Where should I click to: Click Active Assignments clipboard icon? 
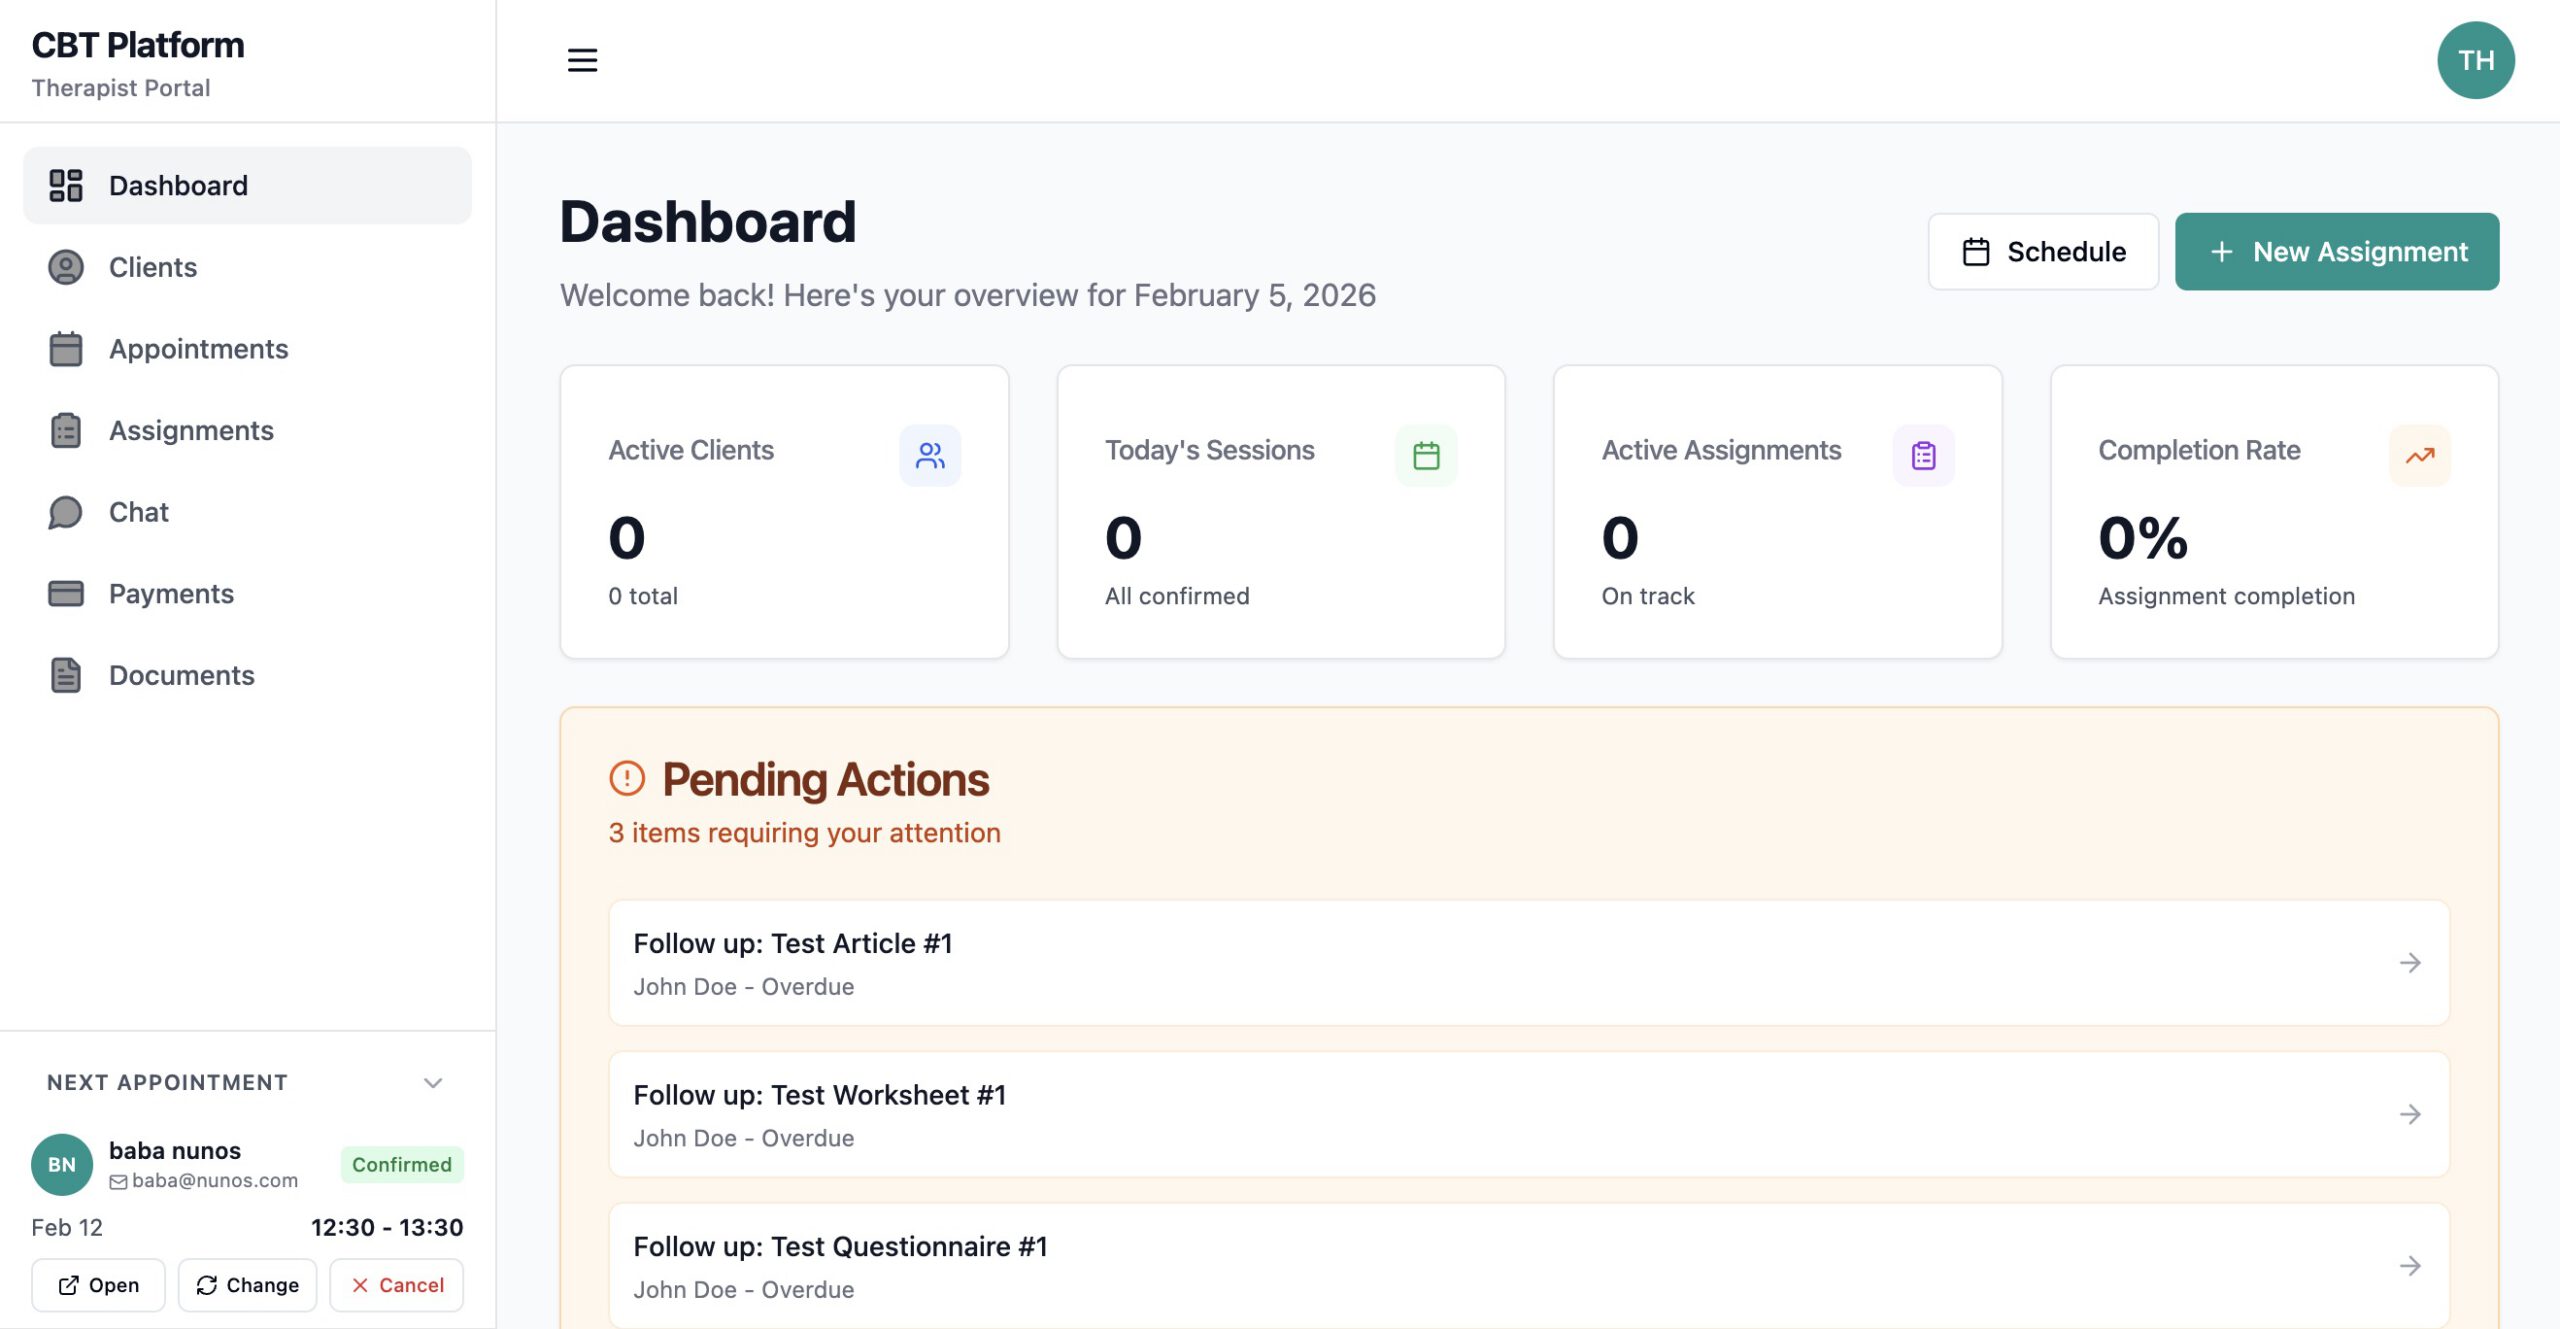click(x=1923, y=456)
